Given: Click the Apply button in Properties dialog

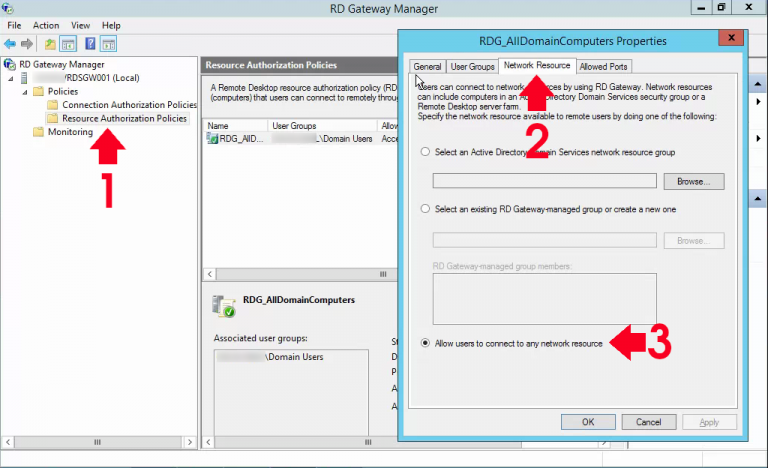Looking at the screenshot, I should (x=709, y=422).
